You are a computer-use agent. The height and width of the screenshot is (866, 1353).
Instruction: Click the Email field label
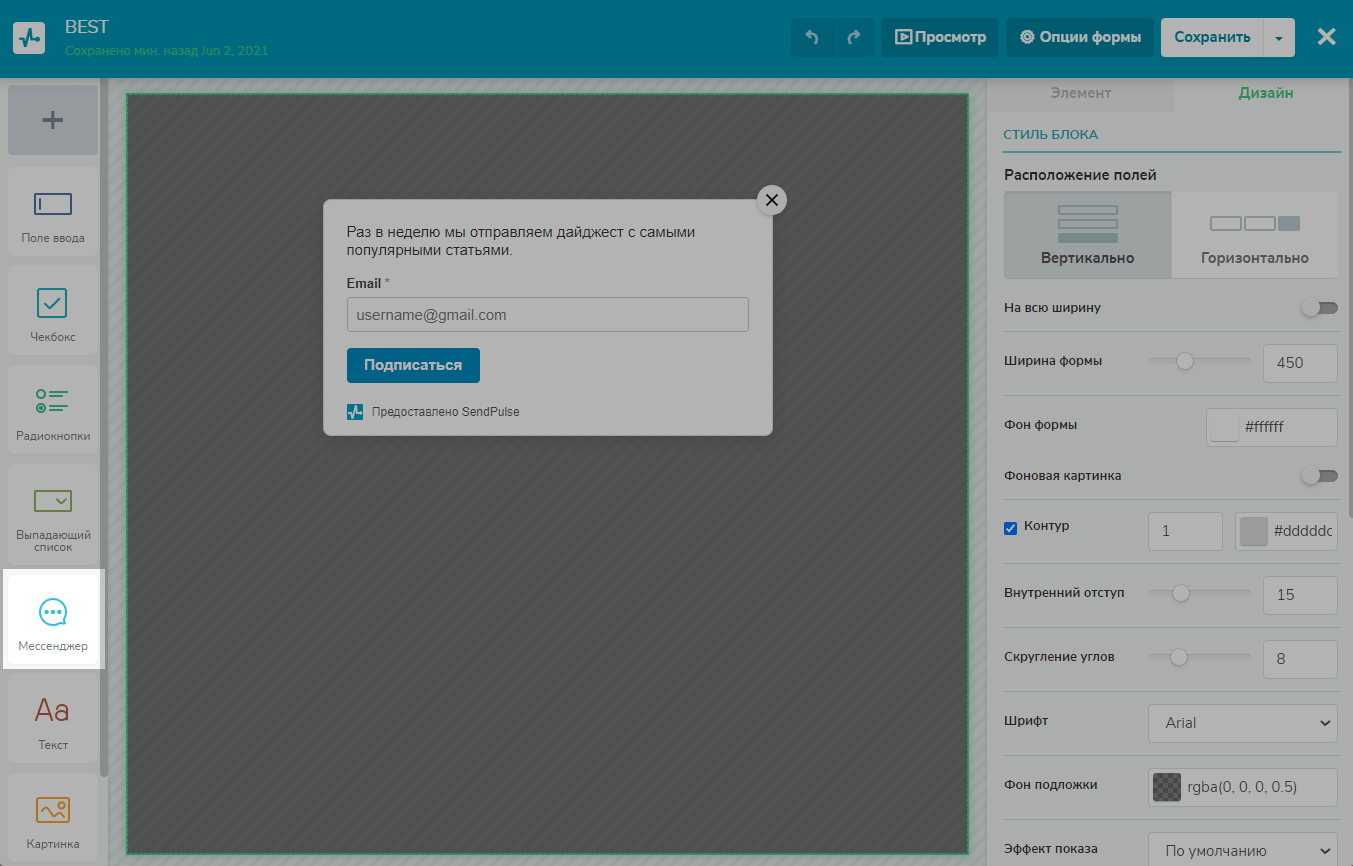(364, 283)
